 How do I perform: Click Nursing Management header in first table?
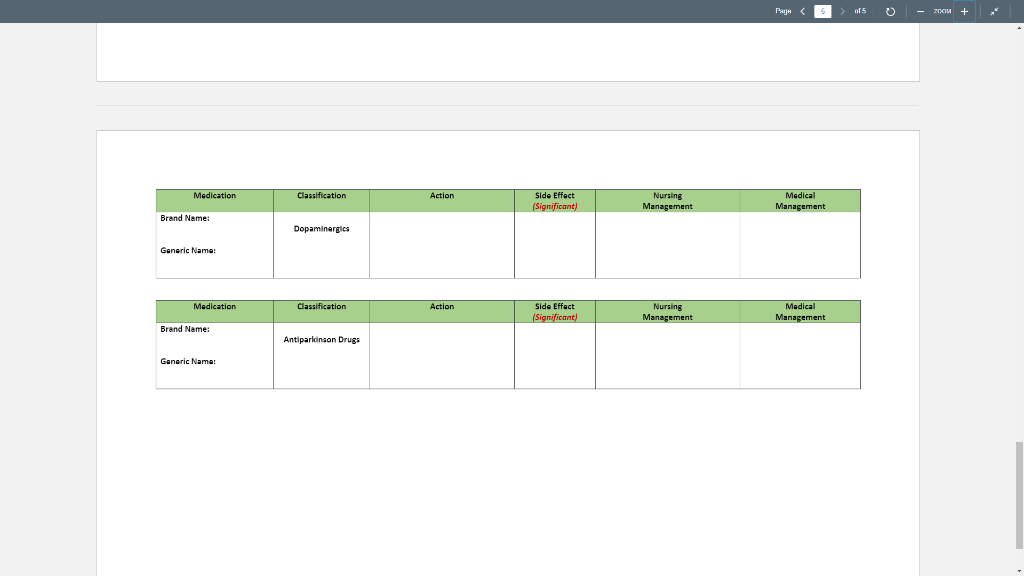coord(667,200)
